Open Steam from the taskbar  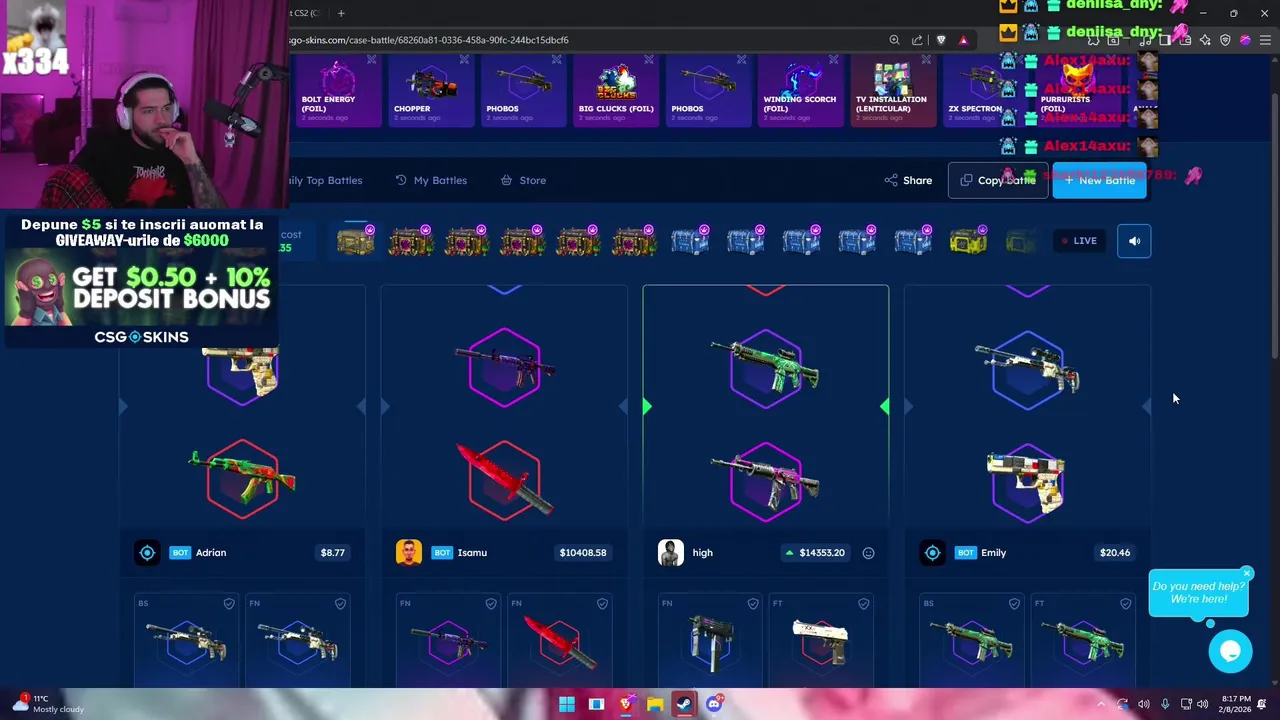click(684, 704)
